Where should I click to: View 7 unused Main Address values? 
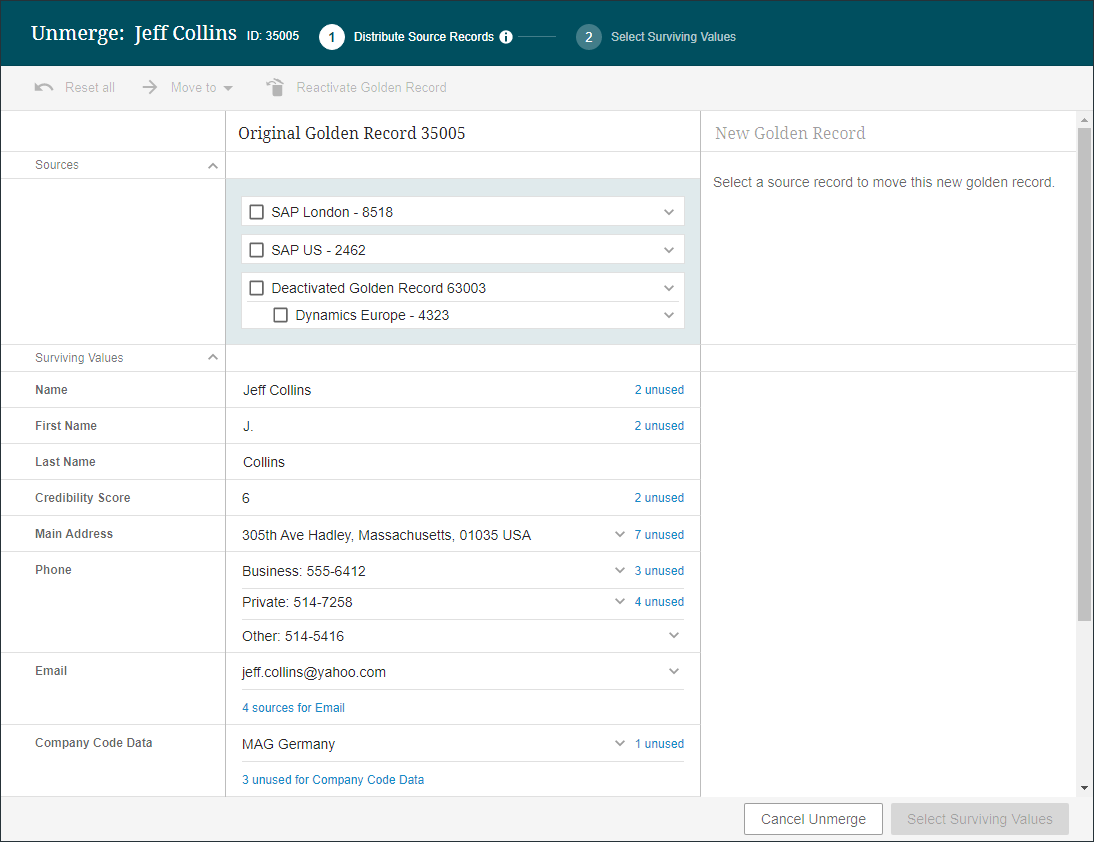[x=659, y=535]
